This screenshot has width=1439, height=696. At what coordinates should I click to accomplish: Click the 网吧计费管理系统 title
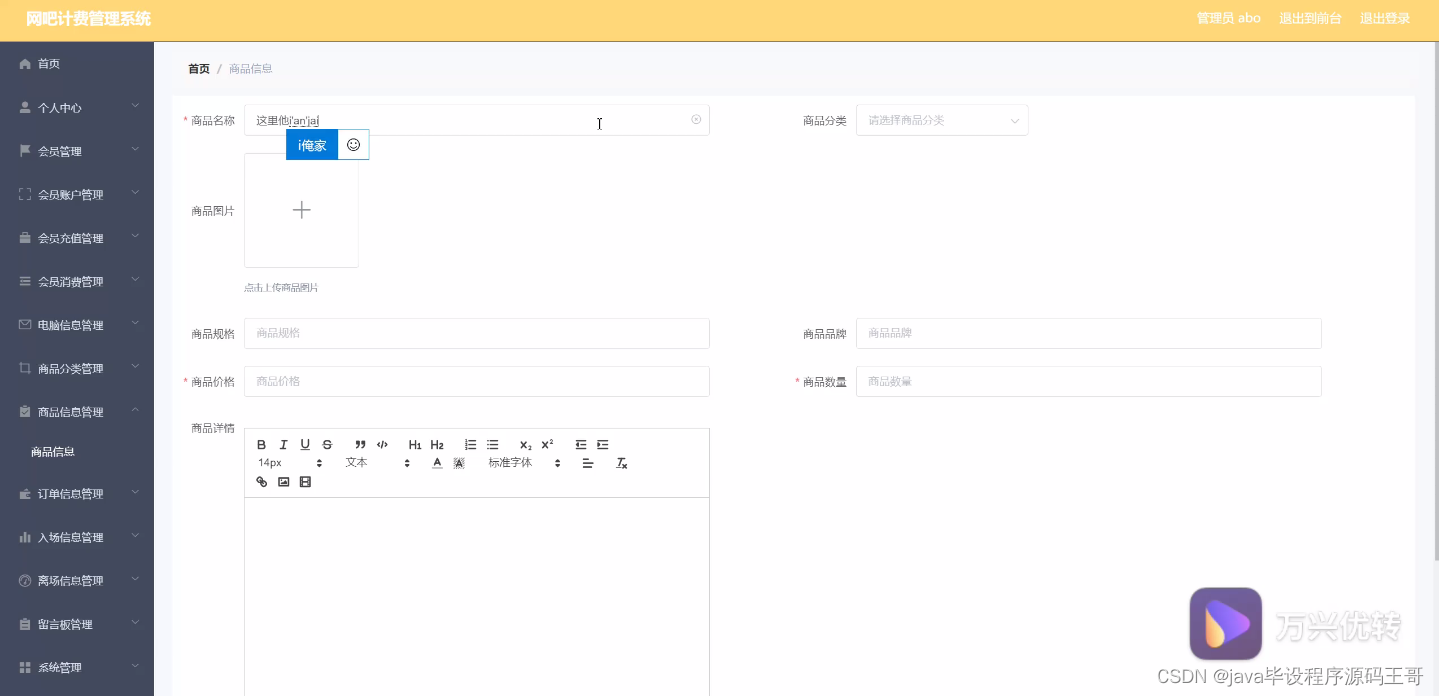pos(88,19)
